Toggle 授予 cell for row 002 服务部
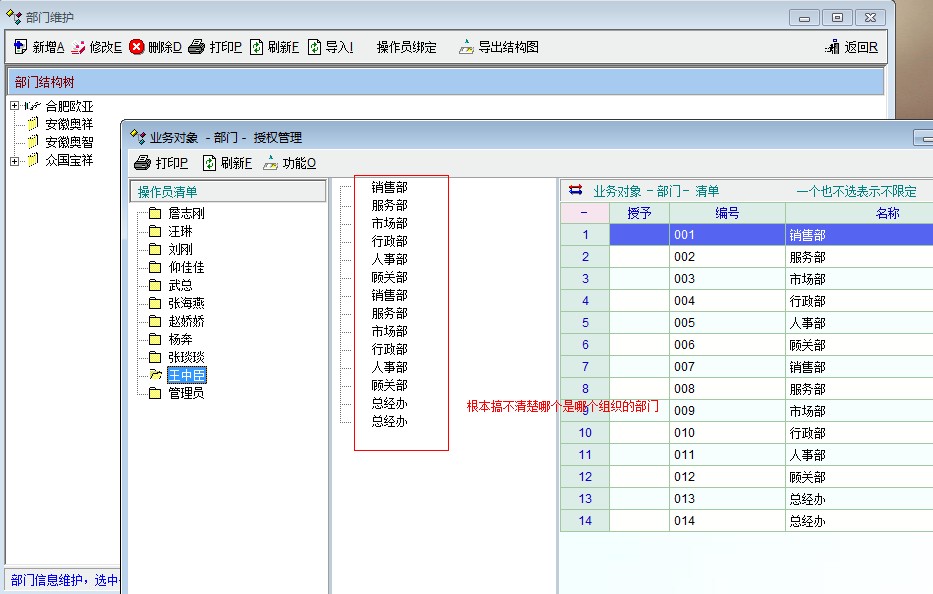 639,257
